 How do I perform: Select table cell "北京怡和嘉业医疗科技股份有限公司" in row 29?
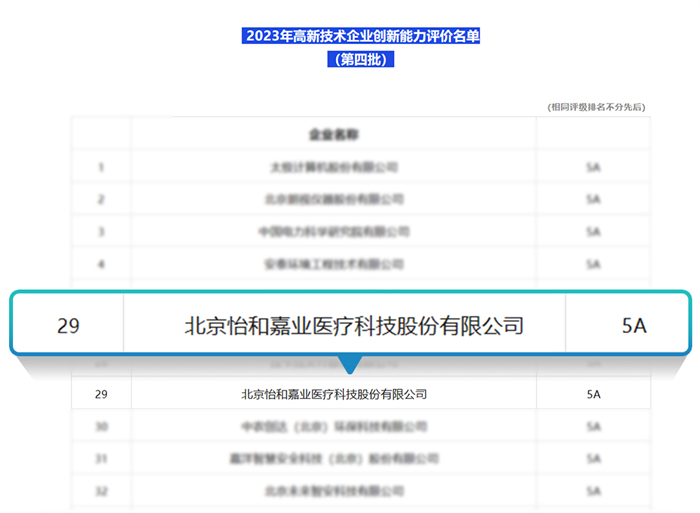point(334,394)
